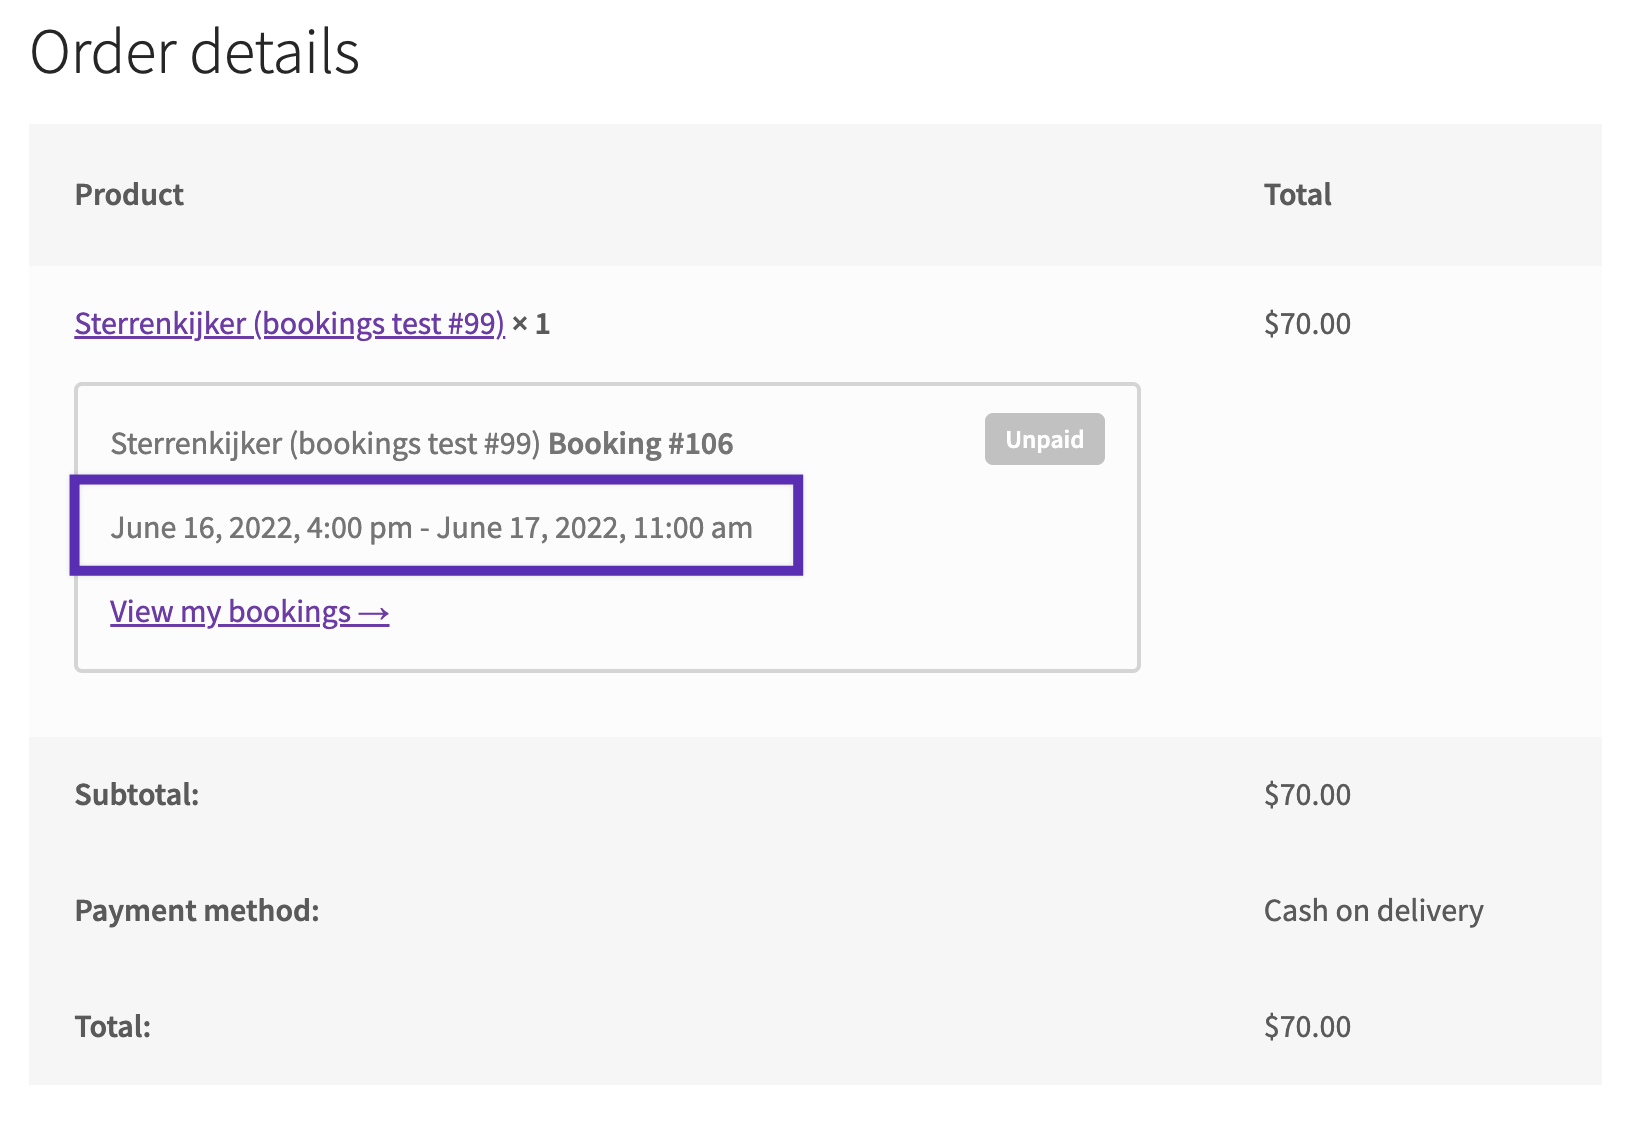
Task: Click the Payment method label
Action: point(197,910)
